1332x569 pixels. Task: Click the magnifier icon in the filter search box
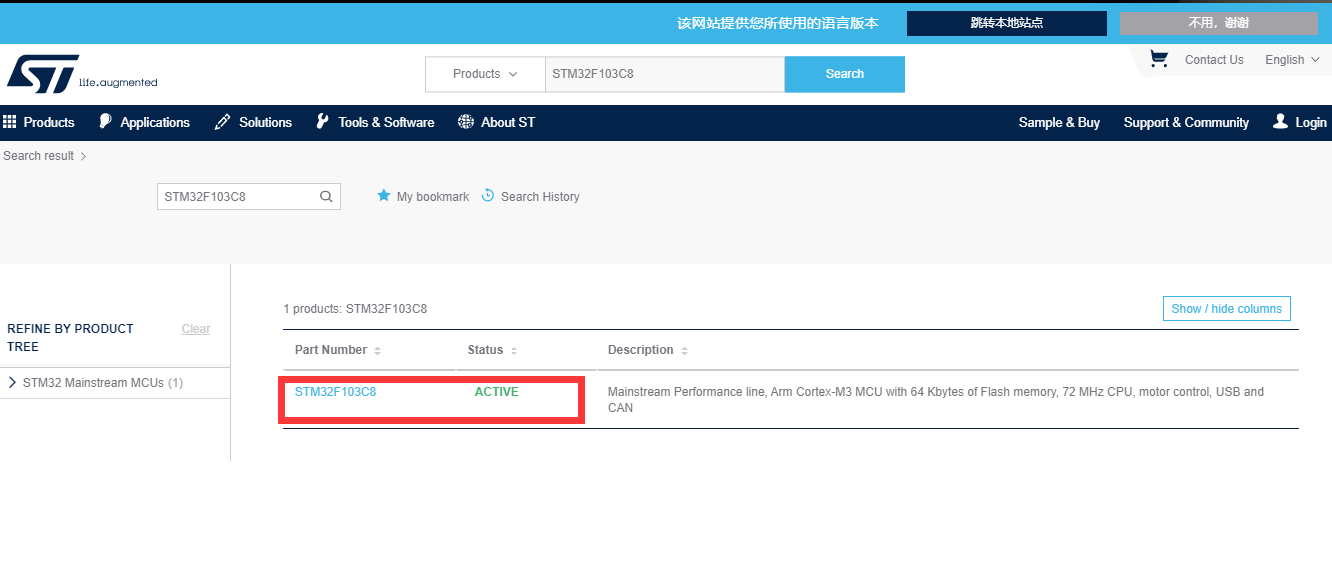coord(326,197)
